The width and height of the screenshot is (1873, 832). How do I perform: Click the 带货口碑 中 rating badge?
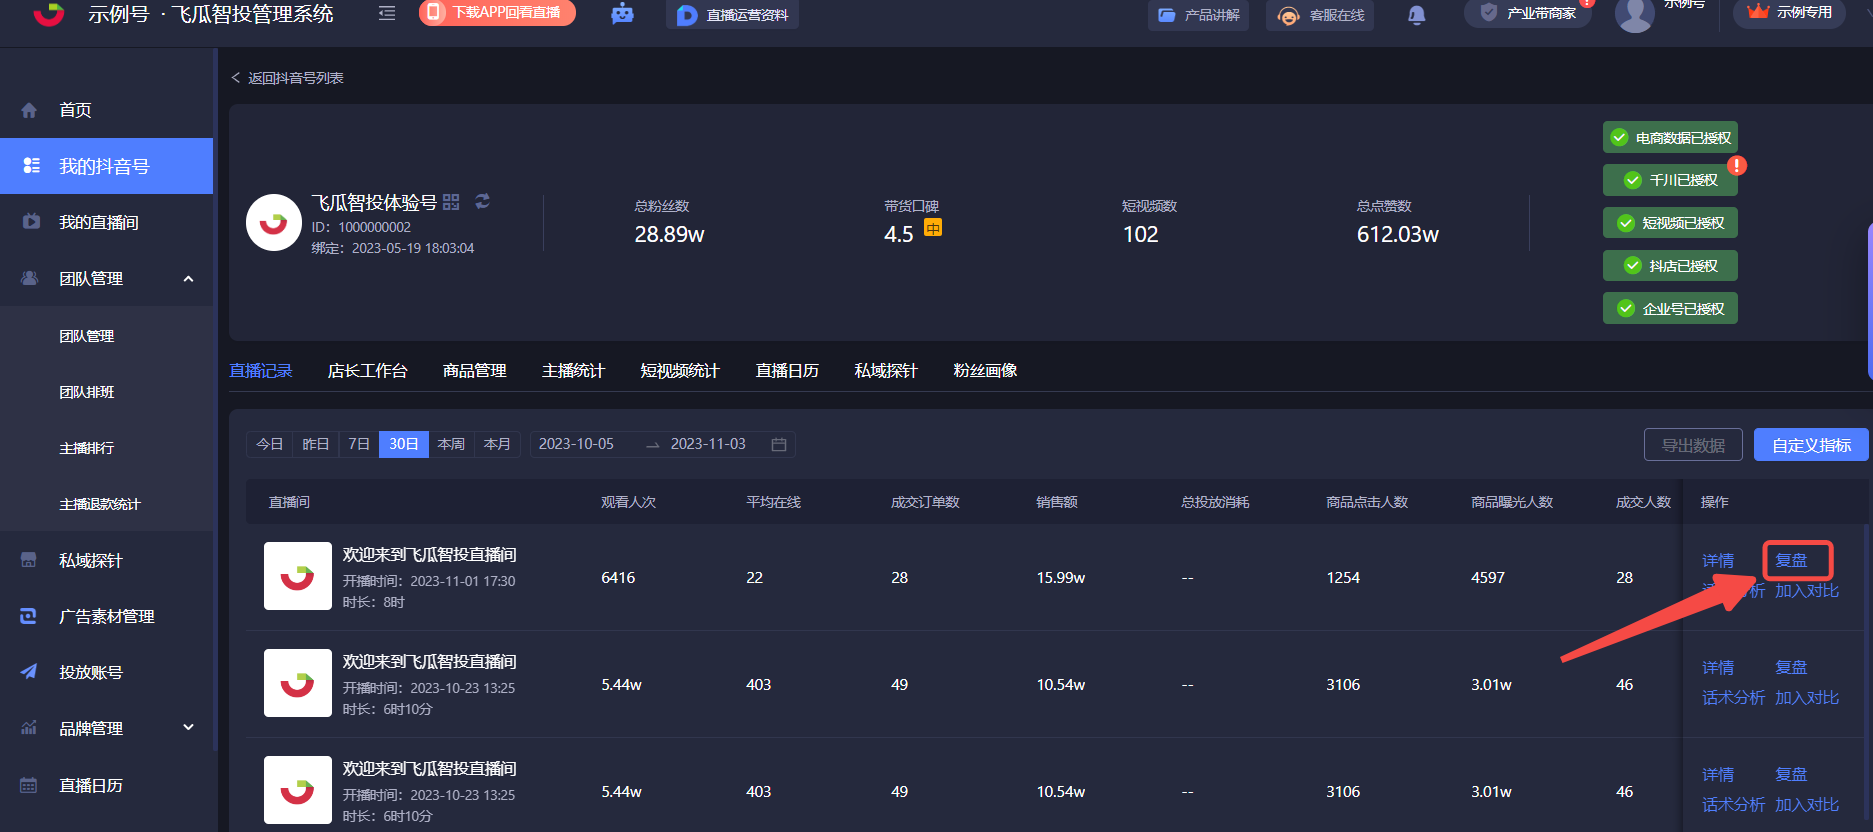point(932,228)
